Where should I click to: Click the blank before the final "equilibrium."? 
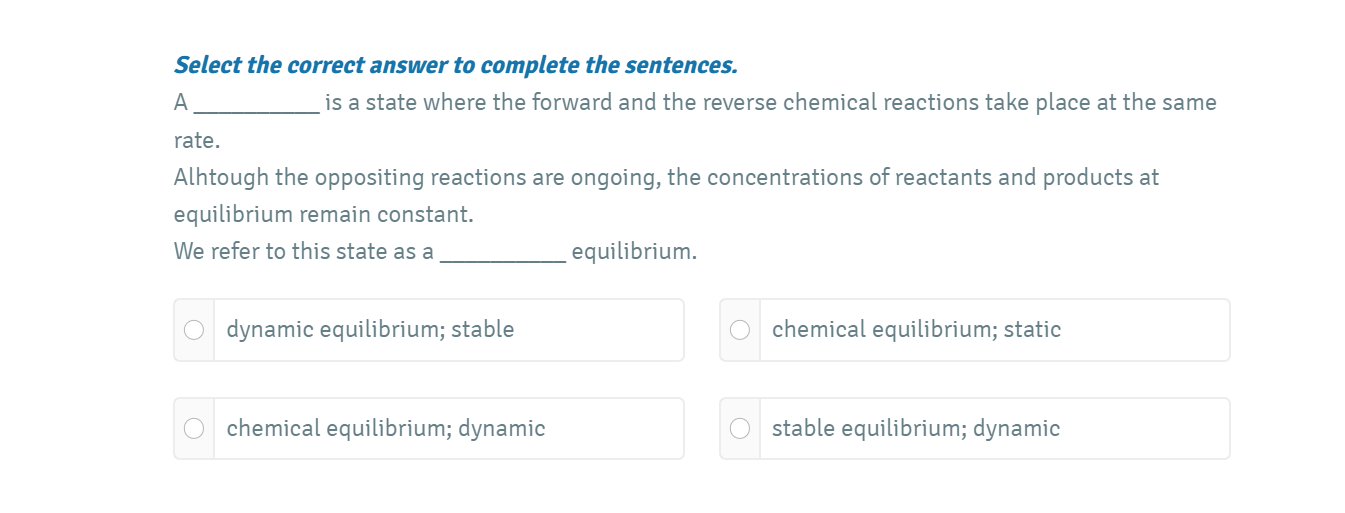pyautogui.click(x=503, y=254)
